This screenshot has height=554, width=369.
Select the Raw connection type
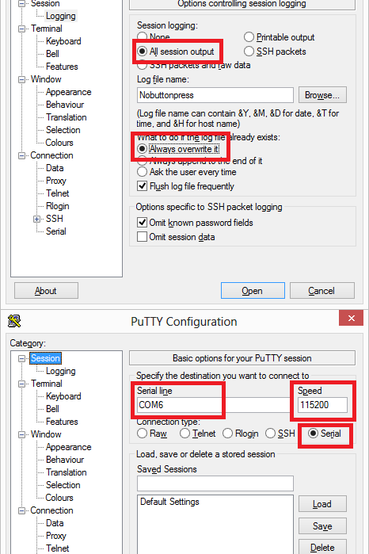point(142,434)
